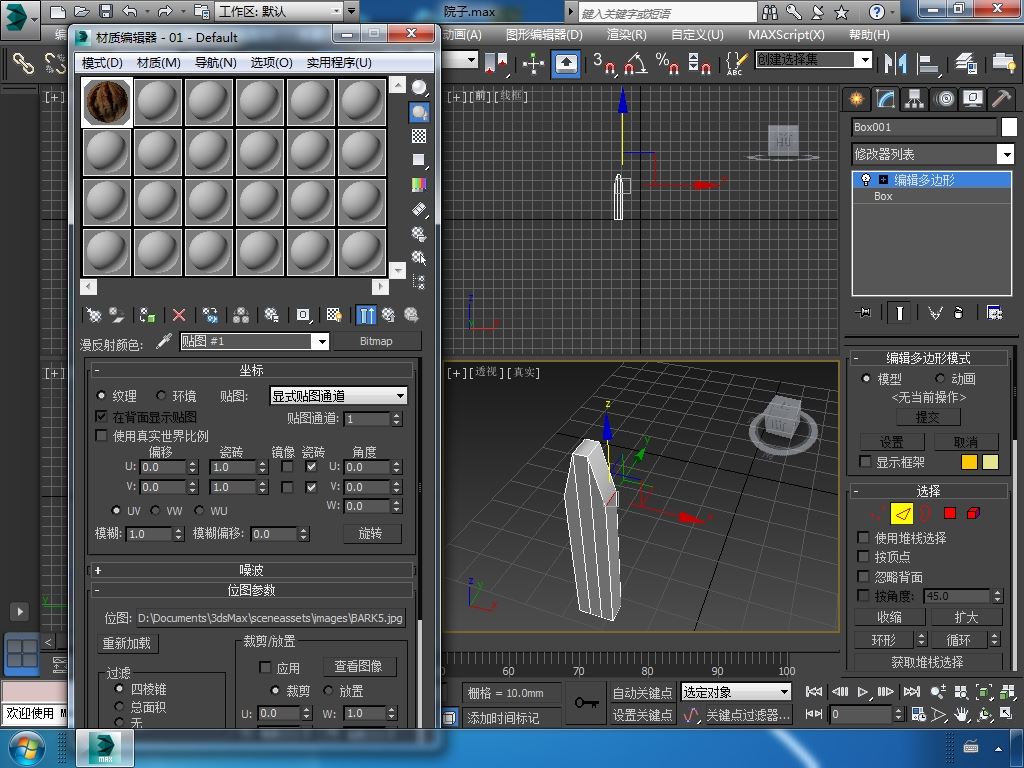Open the 图形编辑器(D) menu

[544, 35]
